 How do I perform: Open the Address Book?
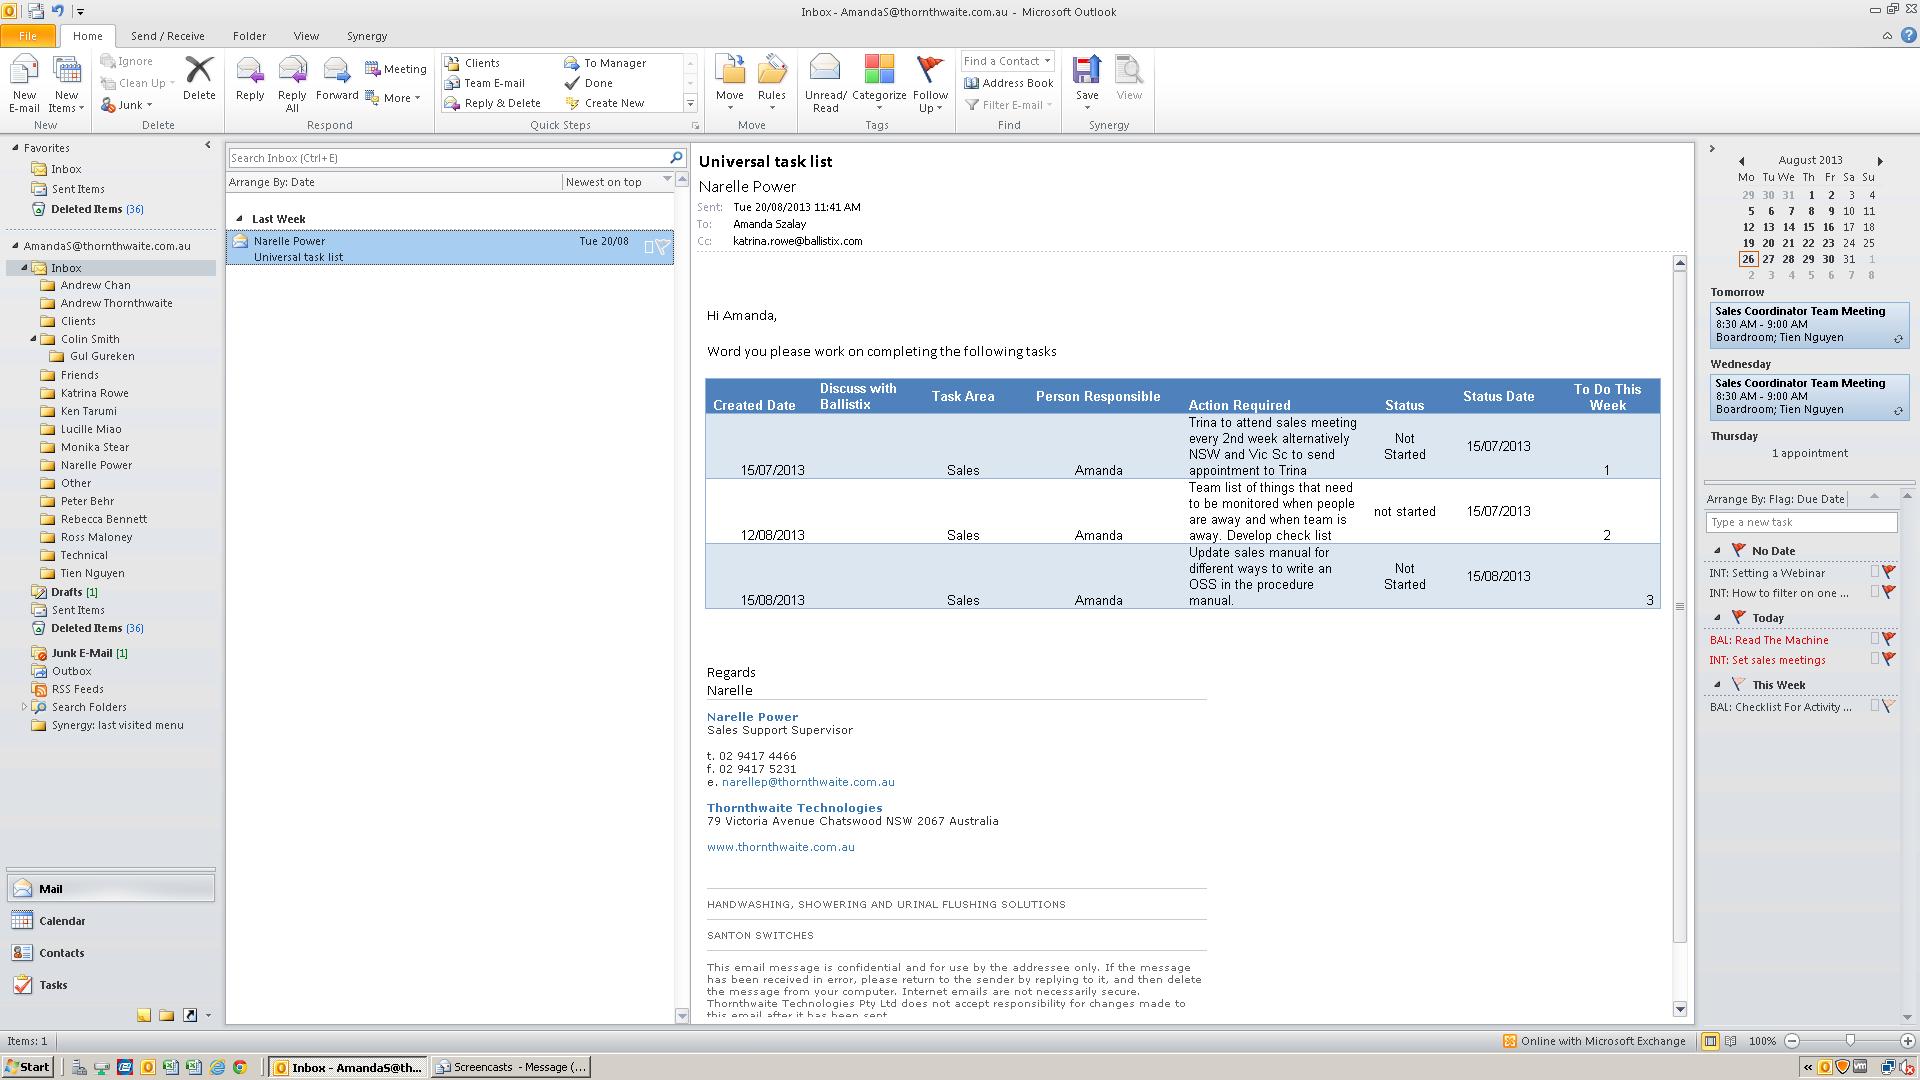1009,83
